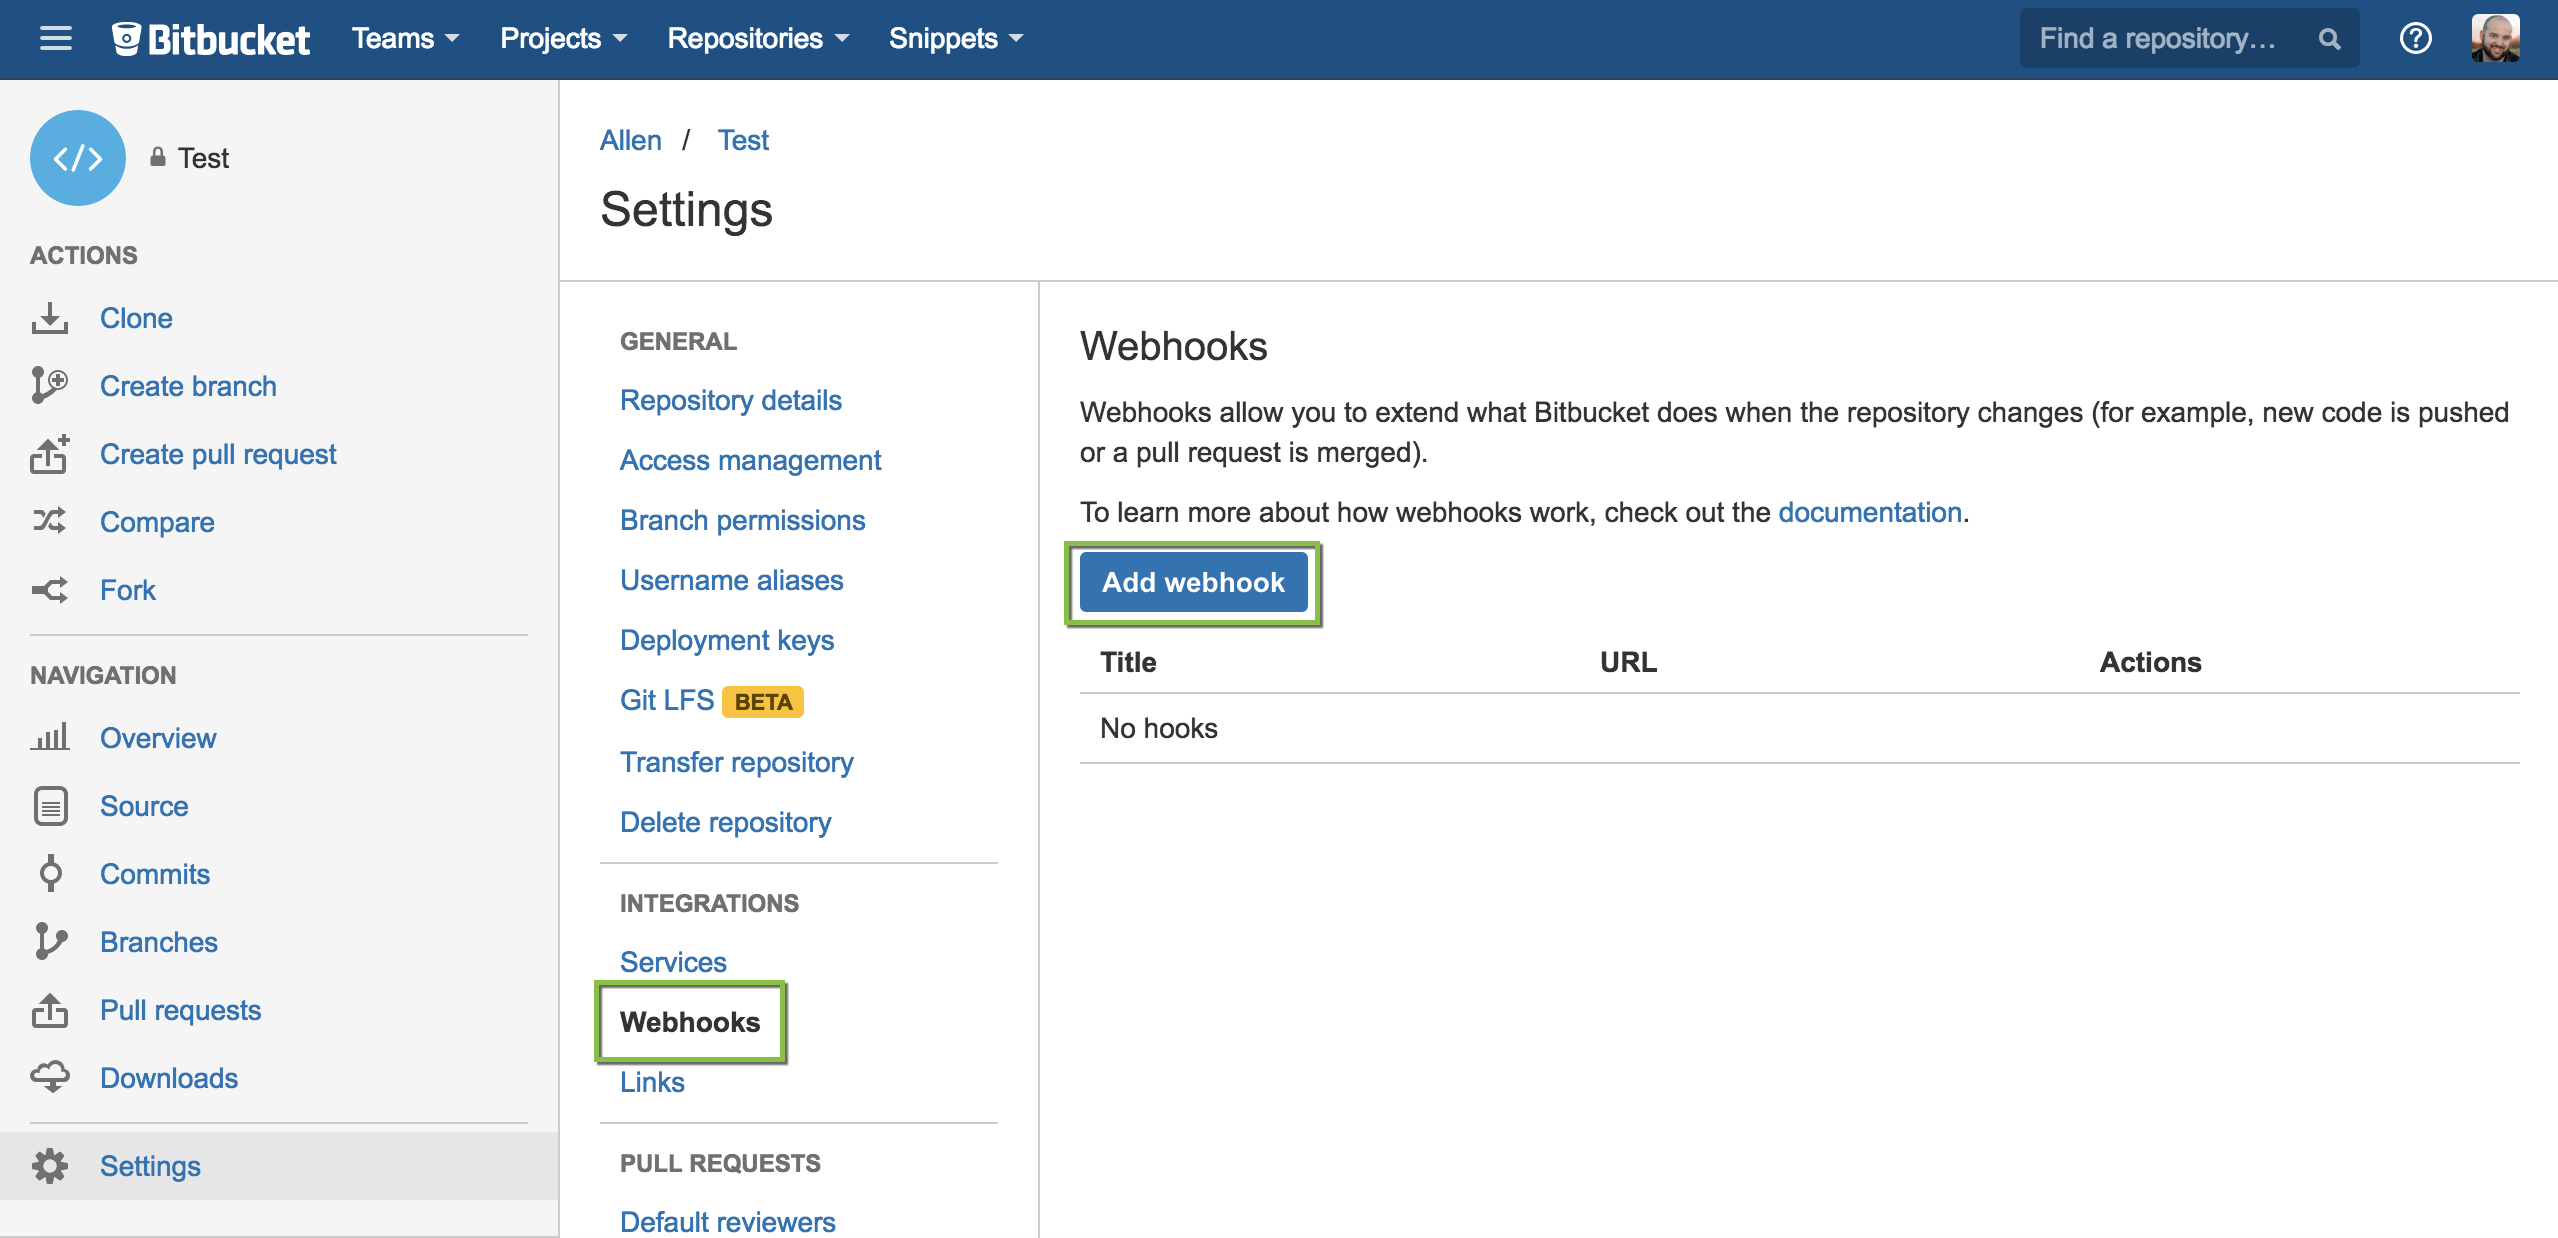Viewport: 2558px width, 1238px height.
Task: Click the URL column header
Action: point(1628,662)
